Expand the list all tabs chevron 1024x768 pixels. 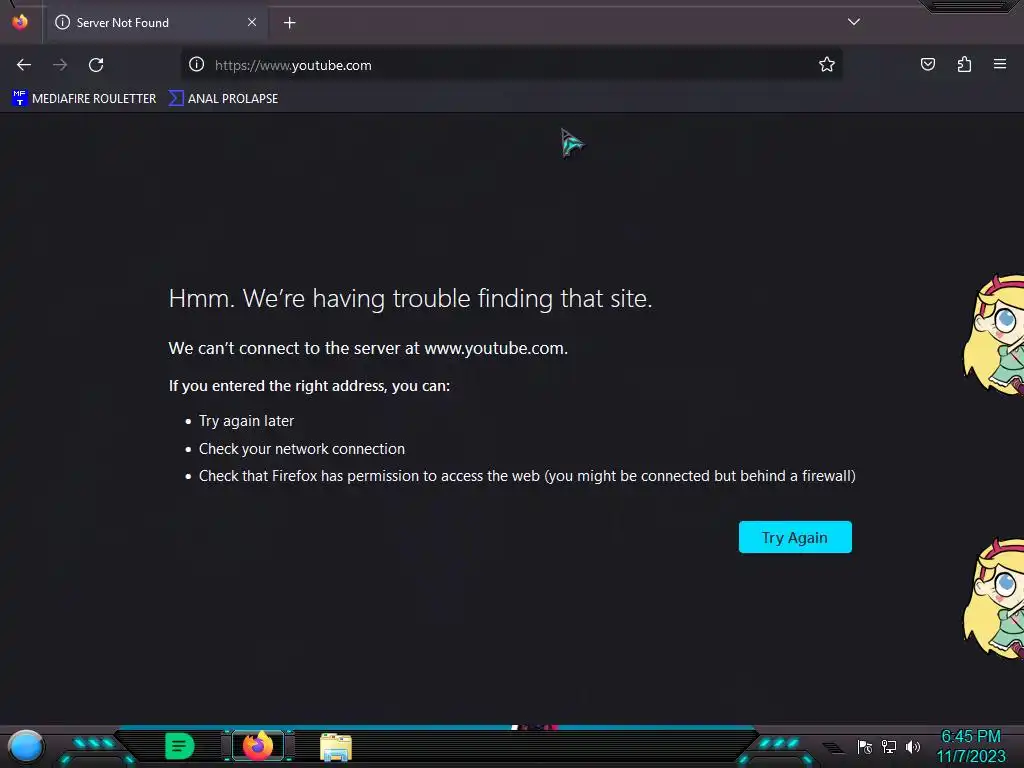click(x=854, y=22)
